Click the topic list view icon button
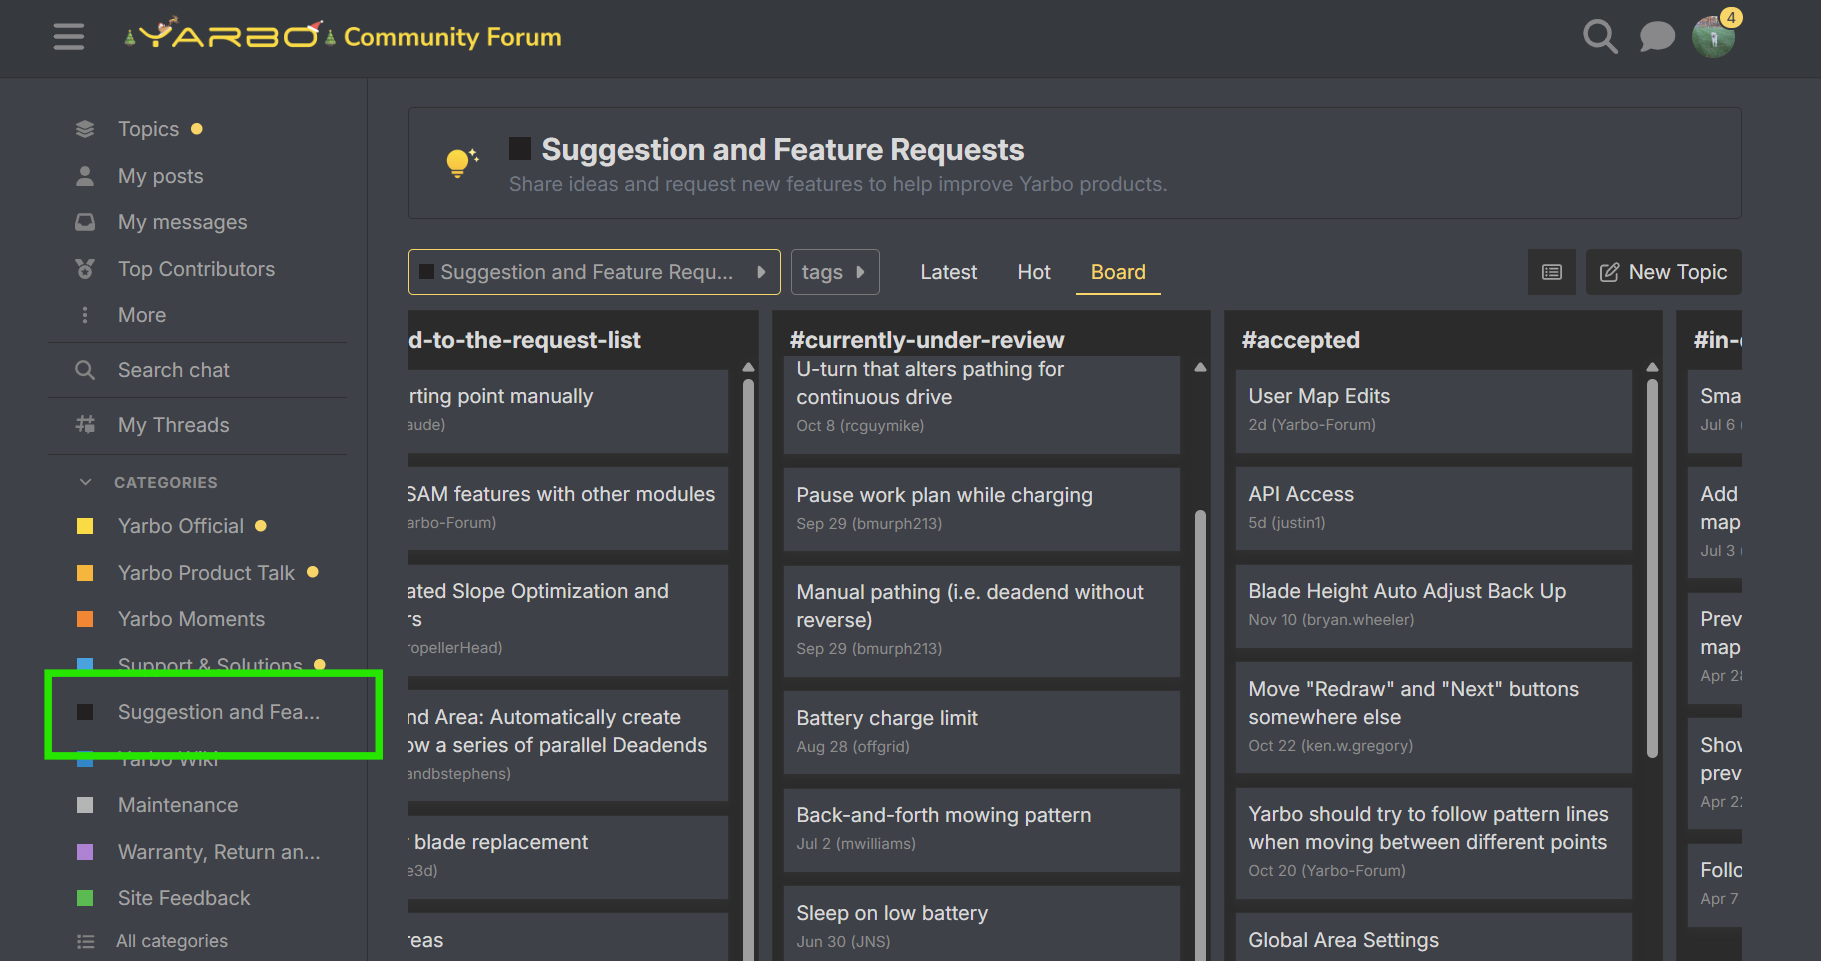This screenshot has height=961, width=1821. pyautogui.click(x=1551, y=272)
